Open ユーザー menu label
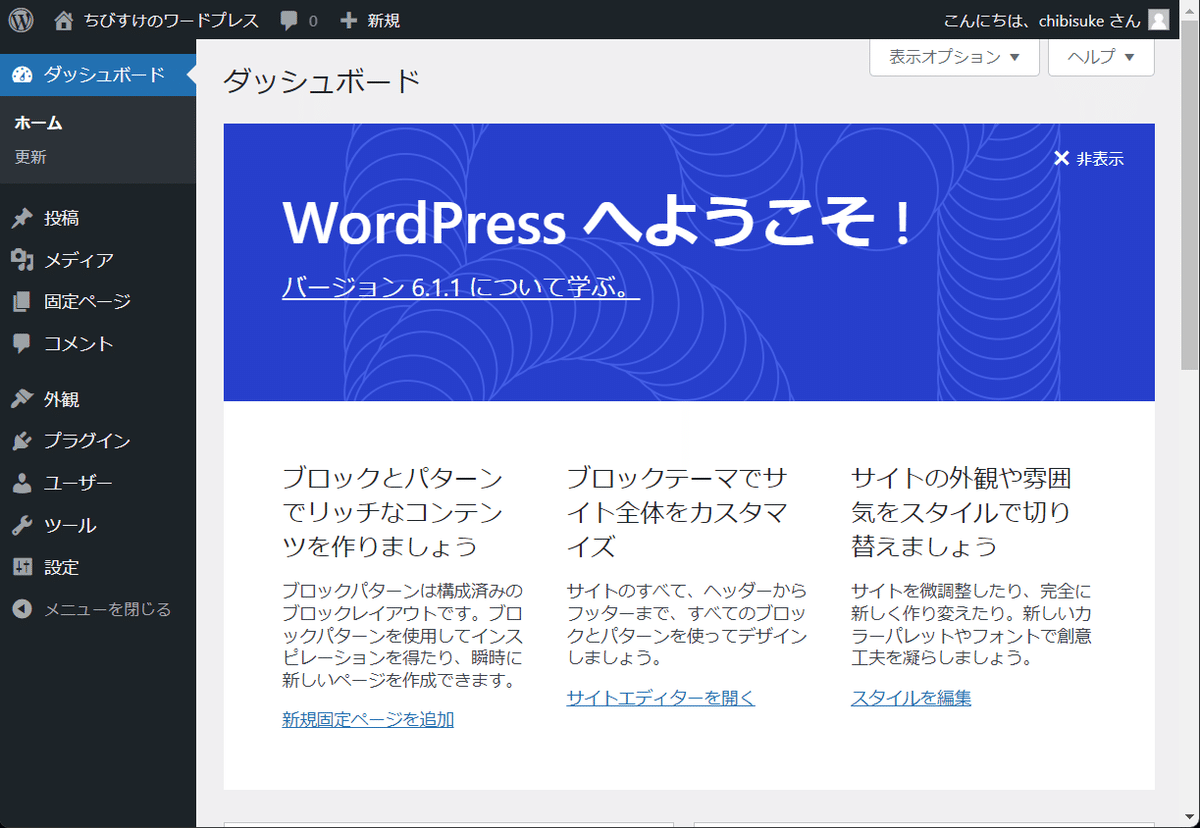 pyautogui.click(x=78, y=483)
